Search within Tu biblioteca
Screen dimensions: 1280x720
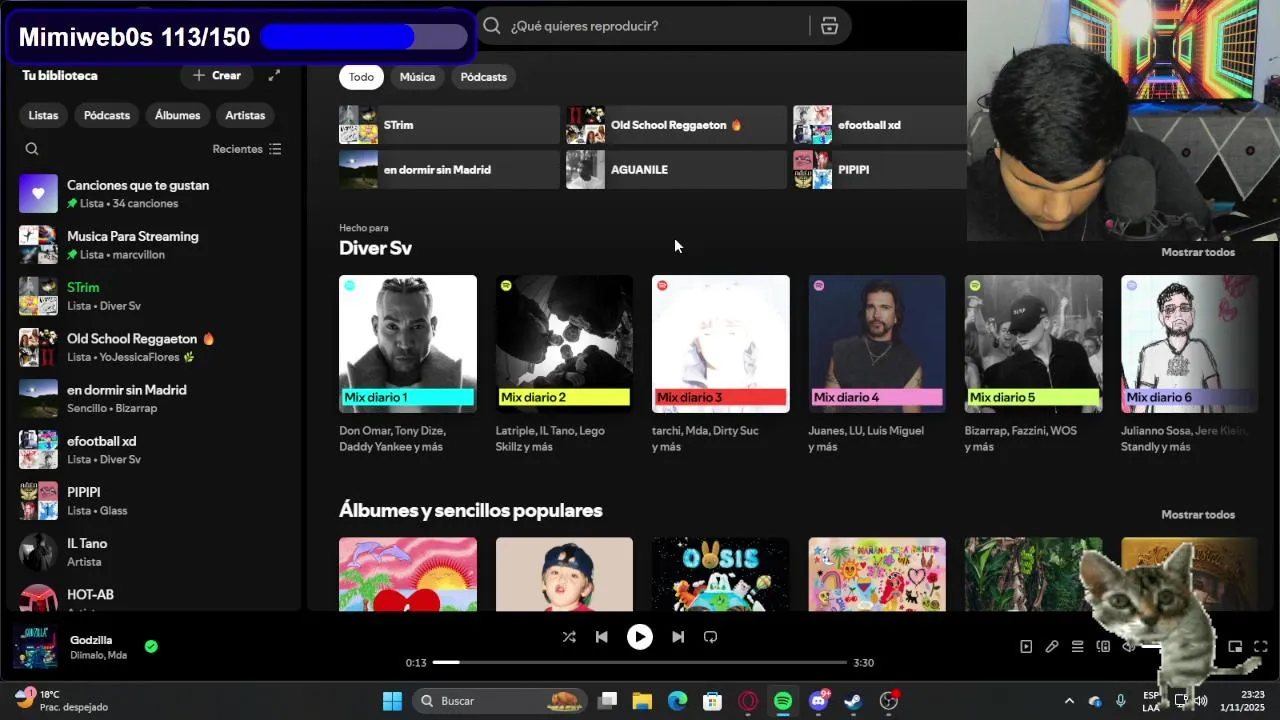coord(32,149)
